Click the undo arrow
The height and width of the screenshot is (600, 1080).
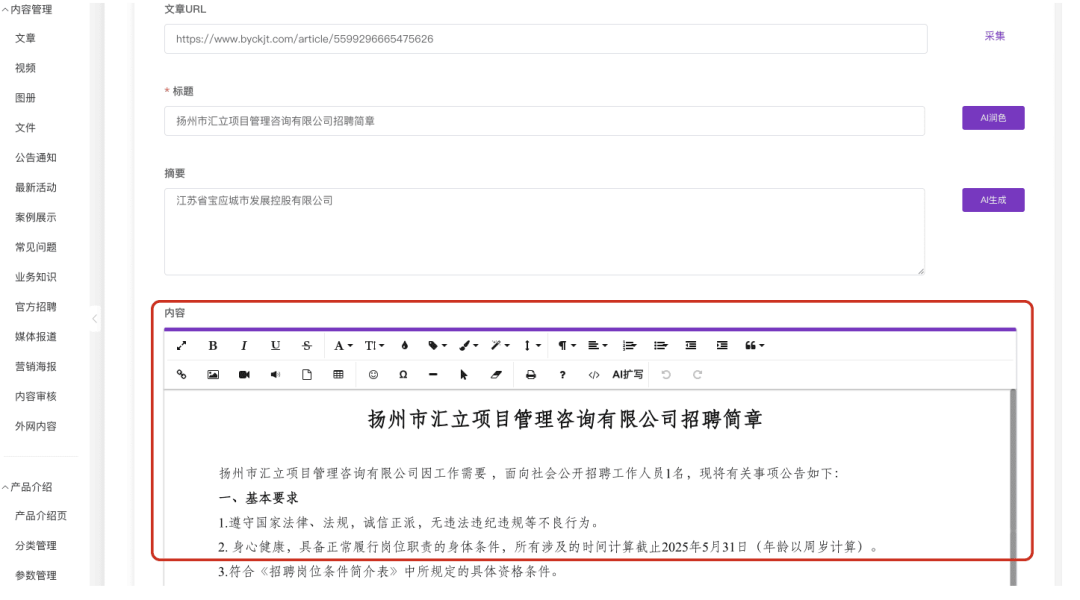[666, 375]
